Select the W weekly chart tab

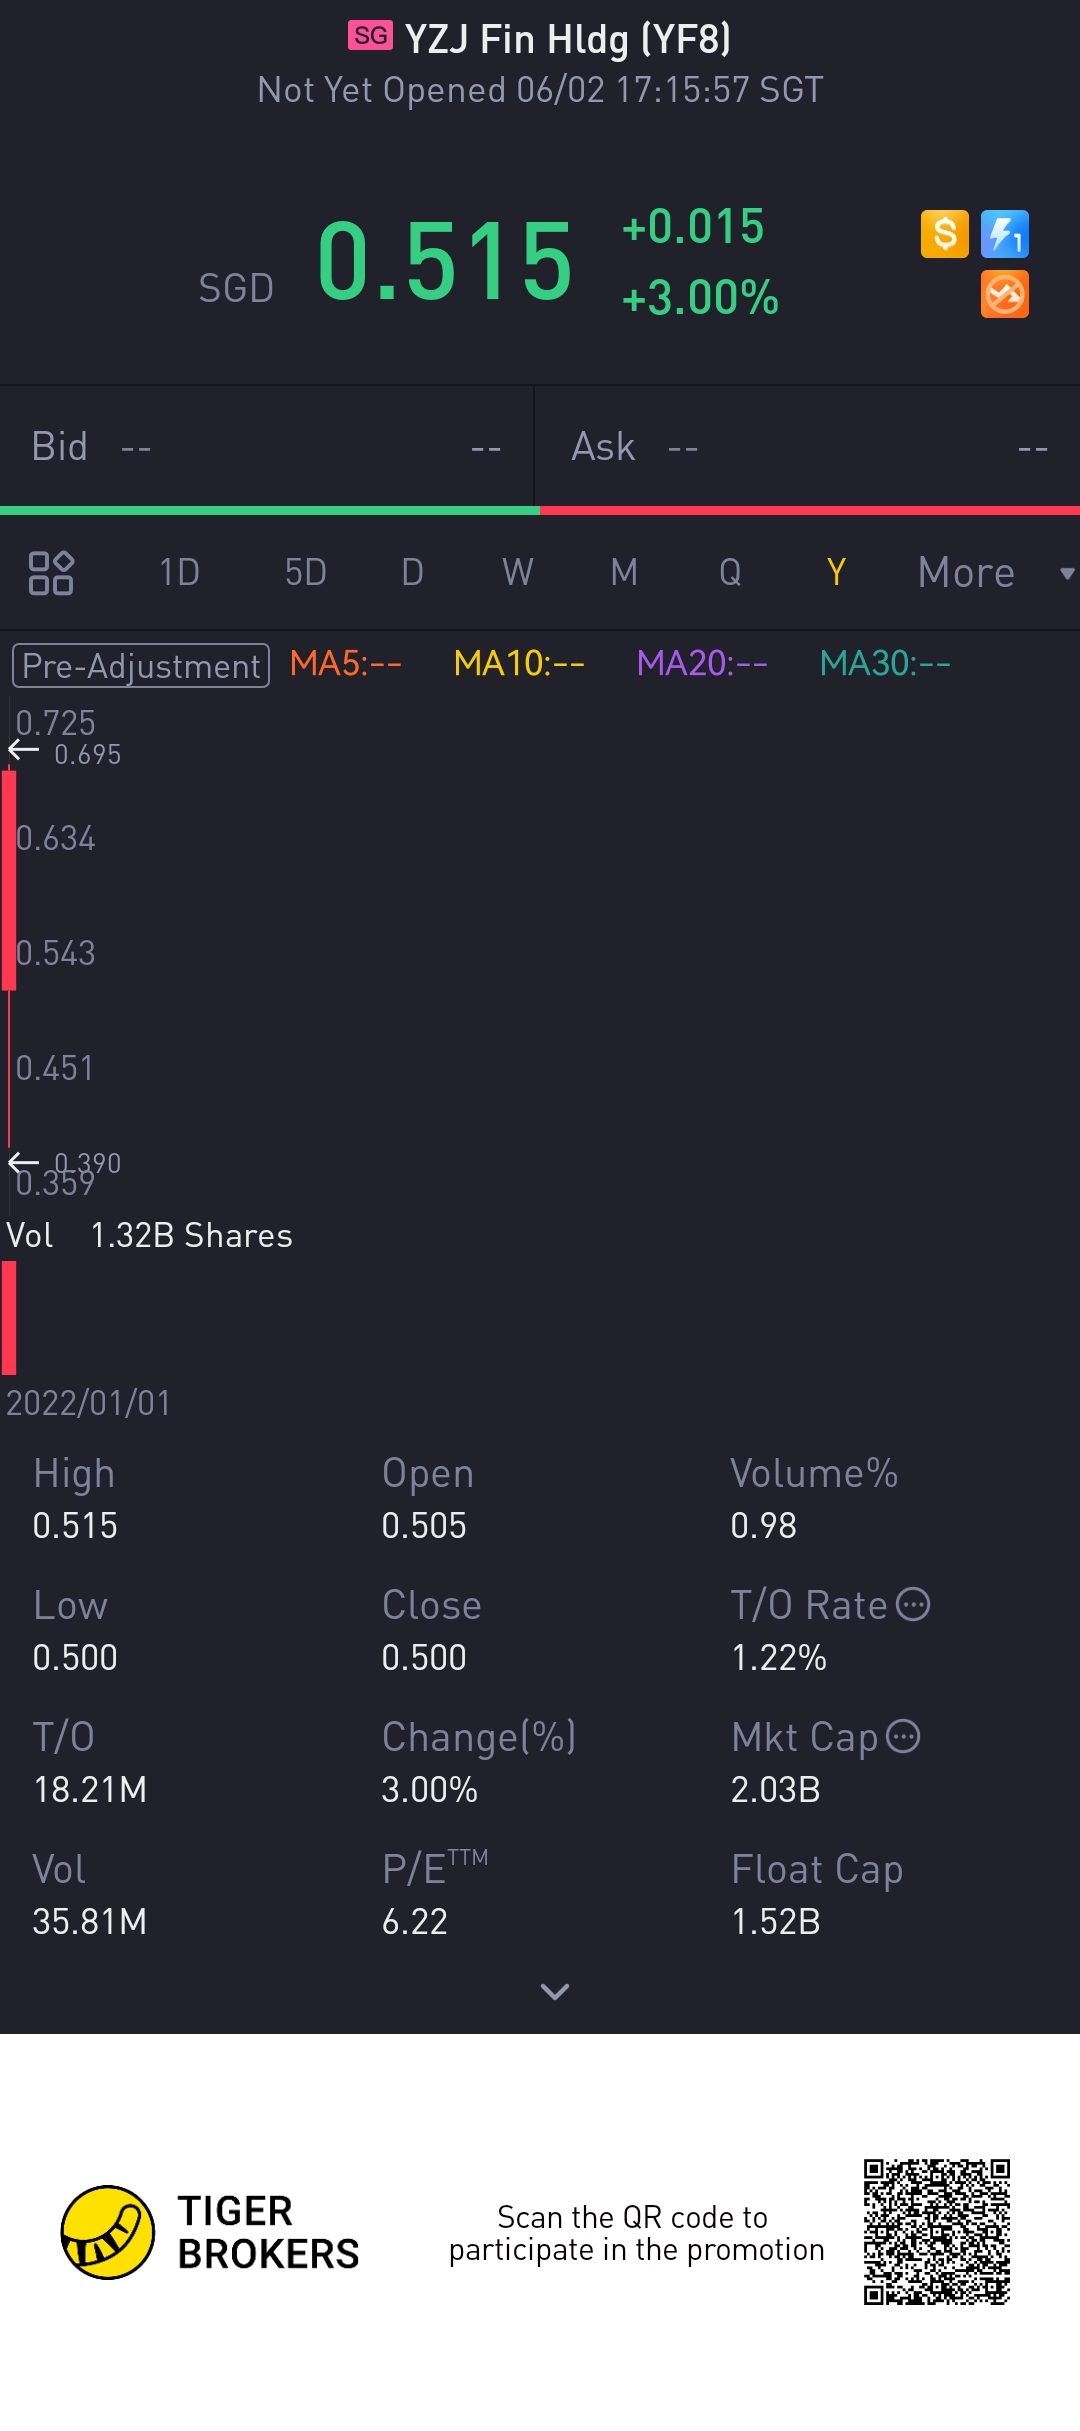pyautogui.click(x=517, y=573)
